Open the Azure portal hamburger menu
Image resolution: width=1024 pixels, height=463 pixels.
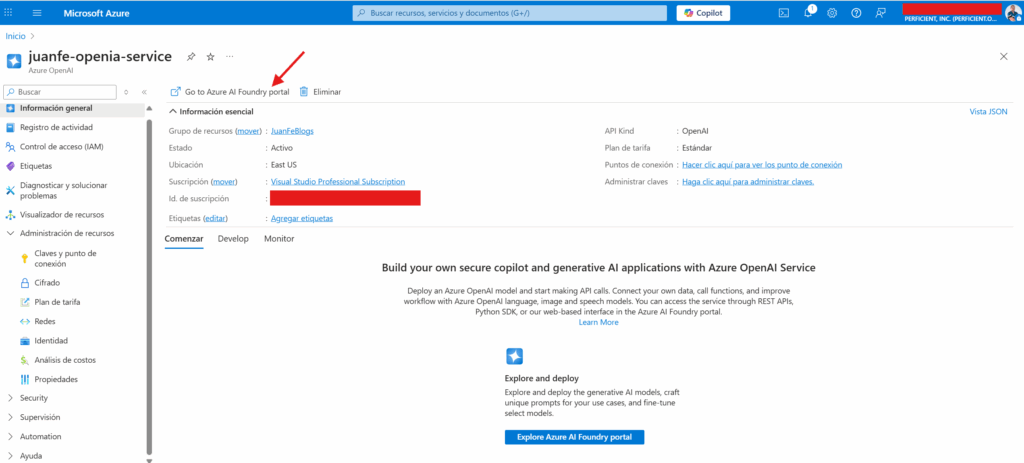point(37,13)
